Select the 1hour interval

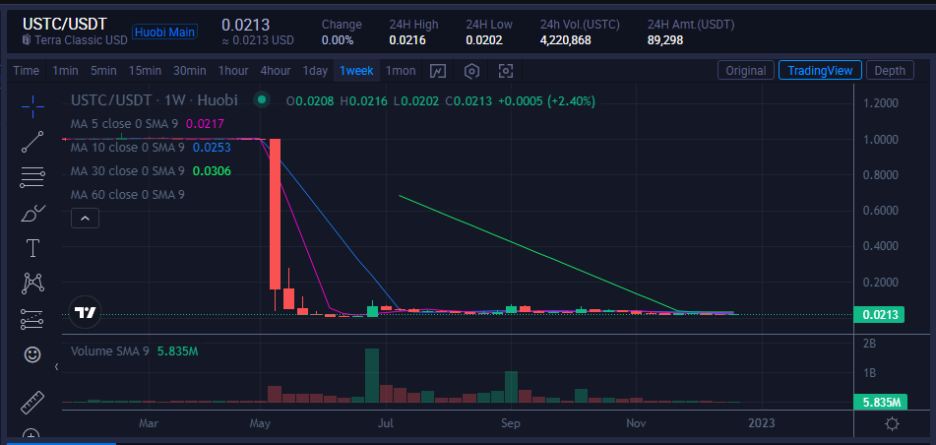tap(233, 70)
